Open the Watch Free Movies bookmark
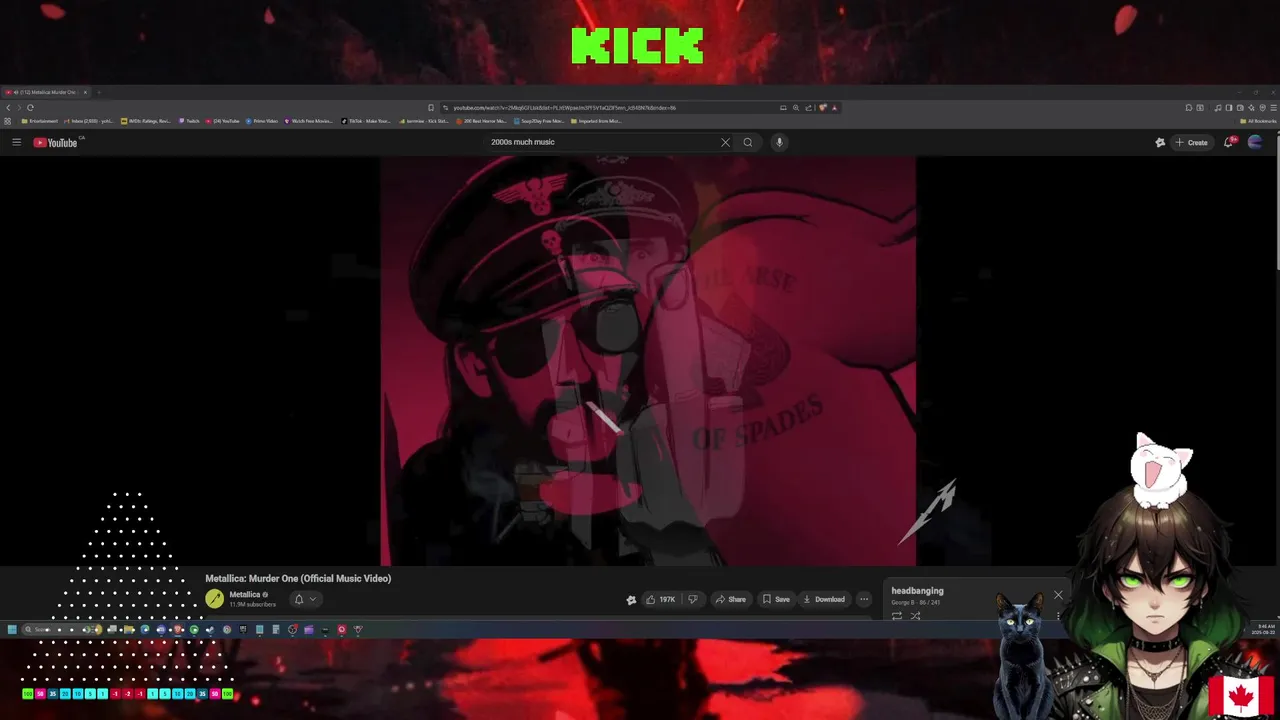This screenshot has width=1280, height=720. [x=309, y=121]
